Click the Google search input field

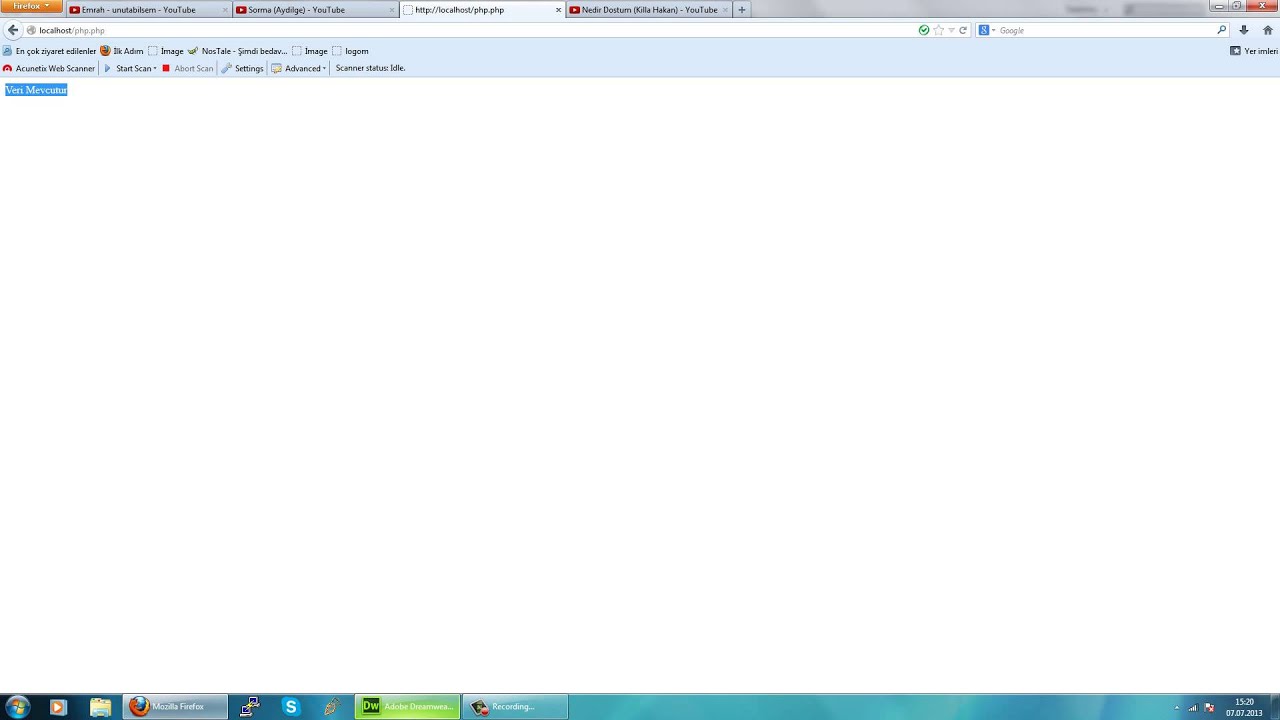click(1105, 30)
